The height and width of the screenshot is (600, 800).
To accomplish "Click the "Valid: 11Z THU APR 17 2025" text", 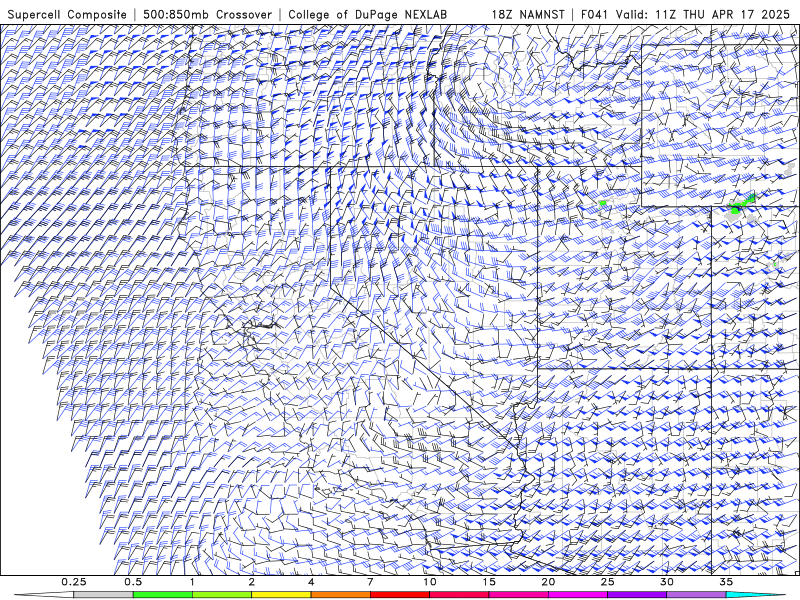I will pyautogui.click(x=703, y=14).
